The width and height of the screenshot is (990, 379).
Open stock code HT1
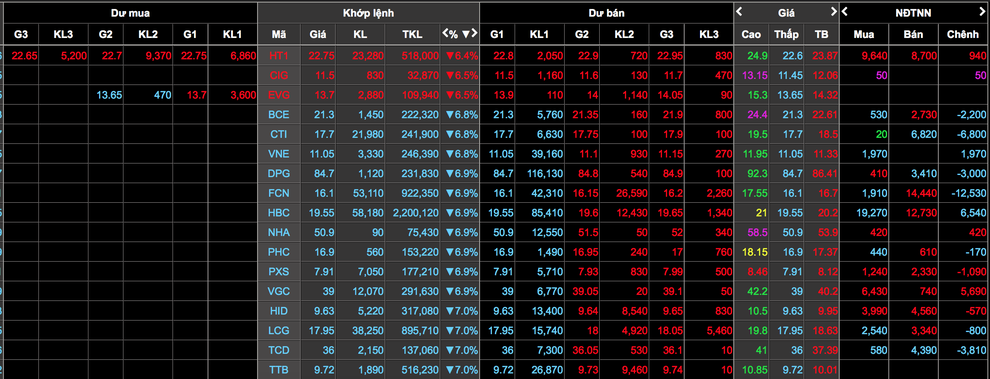click(x=278, y=56)
